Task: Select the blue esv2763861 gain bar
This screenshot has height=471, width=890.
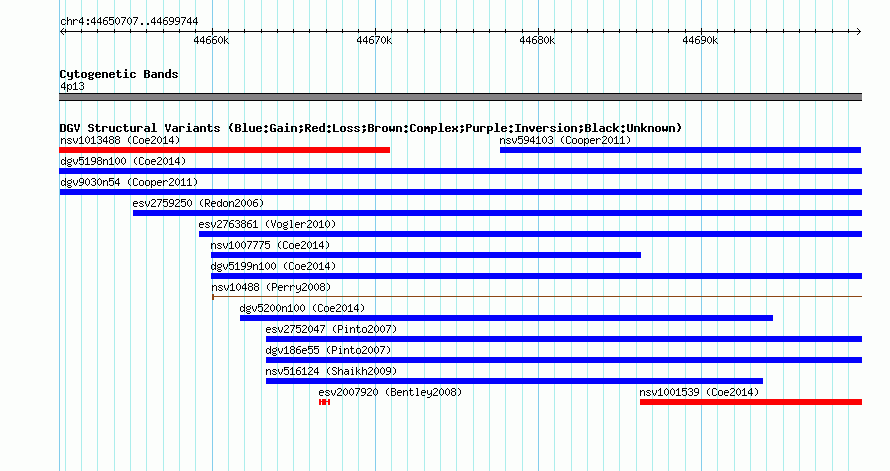Action: pos(530,234)
